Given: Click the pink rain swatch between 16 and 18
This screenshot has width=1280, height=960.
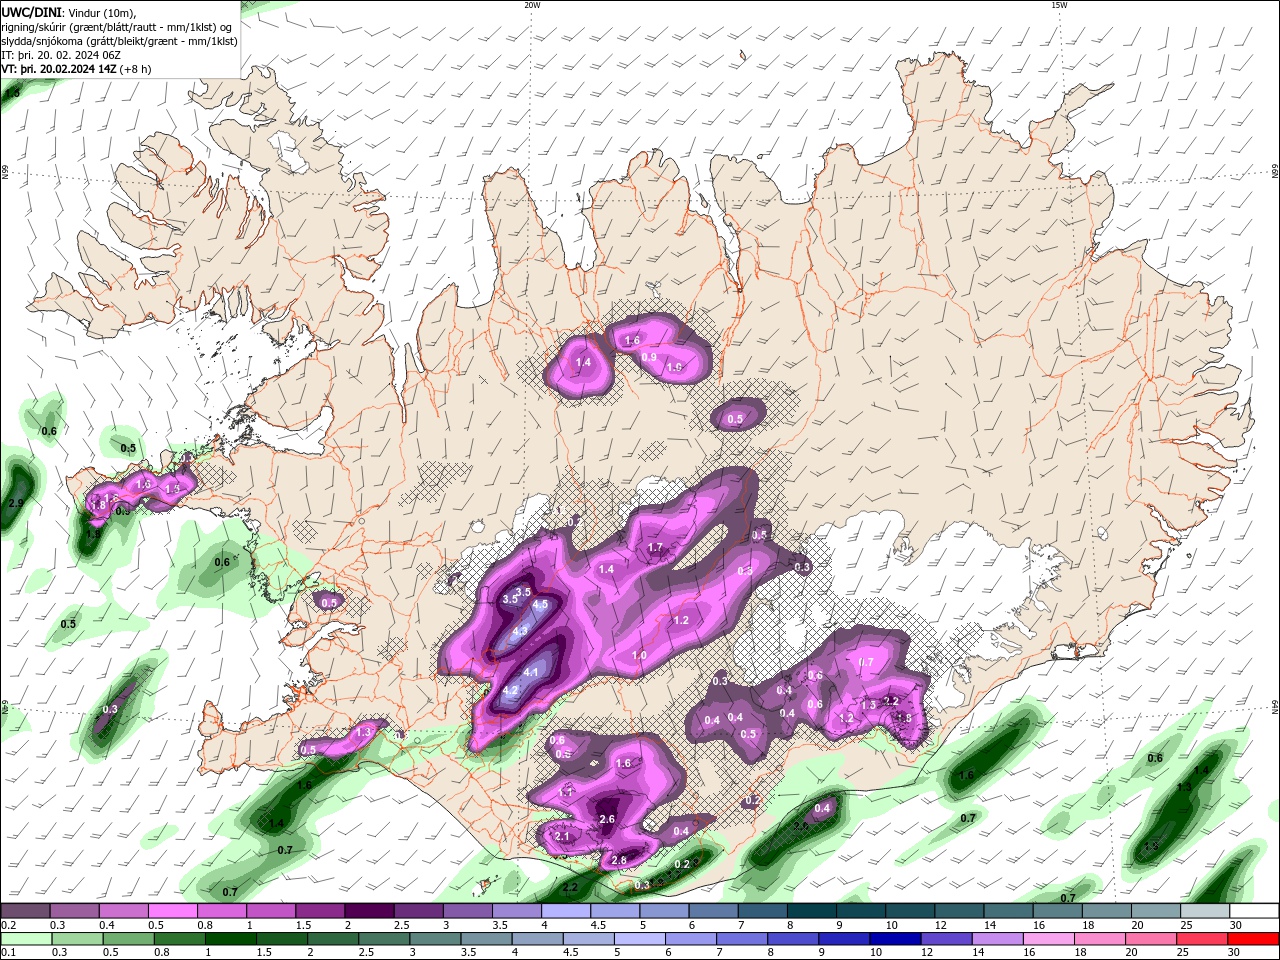Looking at the screenshot, I should click(1050, 939).
